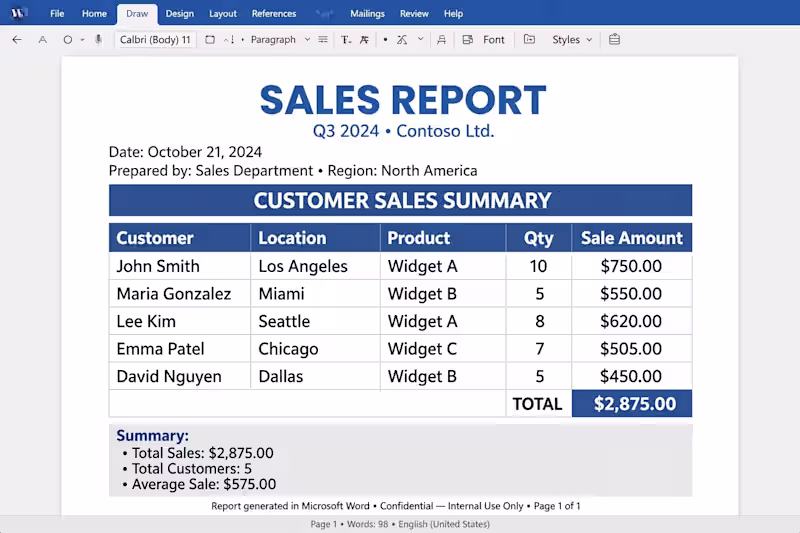This screenshot has height=533, width=800.
Task: Click the circle shape tool icon
Action: click(67, 40)
